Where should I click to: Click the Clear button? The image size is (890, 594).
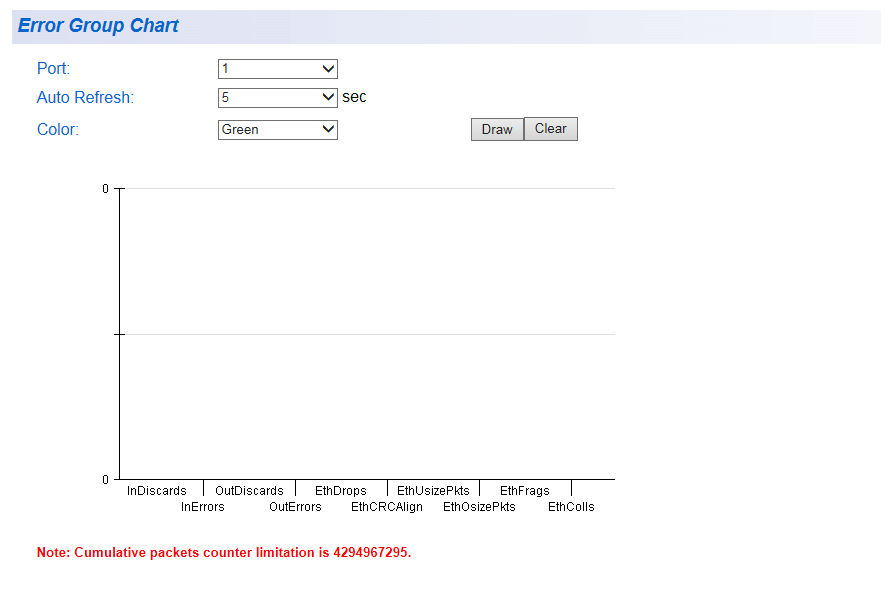click(551, 129)
